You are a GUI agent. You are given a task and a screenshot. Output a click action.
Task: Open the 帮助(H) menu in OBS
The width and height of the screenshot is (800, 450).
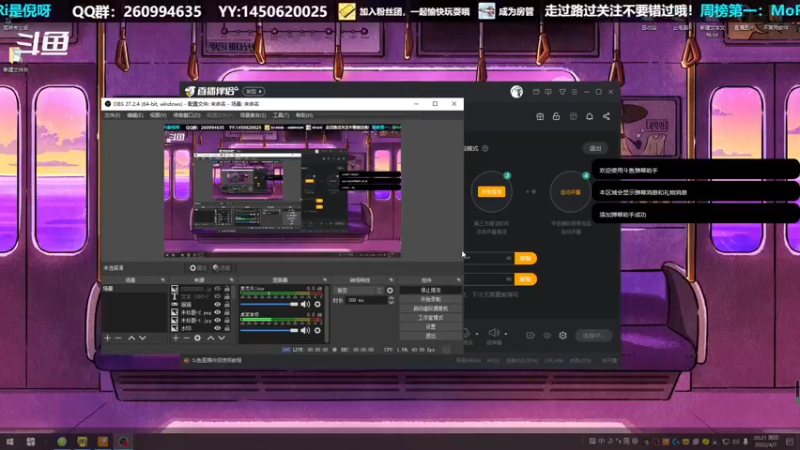coord(304,115)
